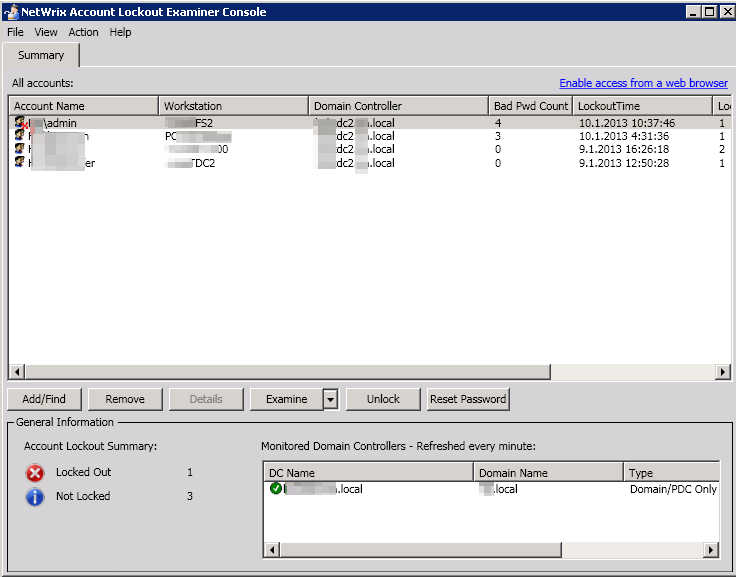This screenshot has height=577, width=736.
Task: Click the Add/Find button
Action: coord(44,399)
